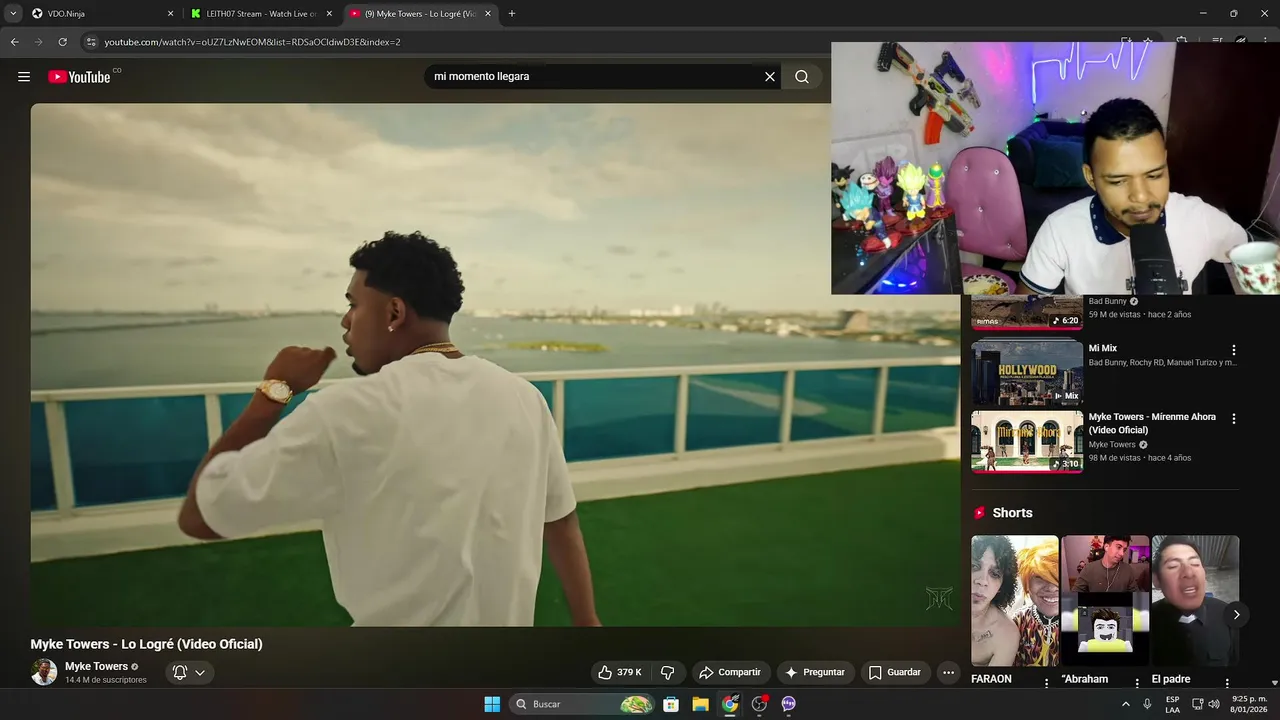Reload the current page

click(x=62, y=42)
